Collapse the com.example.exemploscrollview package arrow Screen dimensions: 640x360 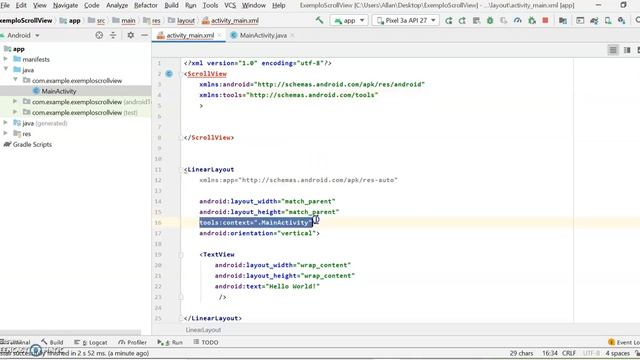[x=16, y=80]
